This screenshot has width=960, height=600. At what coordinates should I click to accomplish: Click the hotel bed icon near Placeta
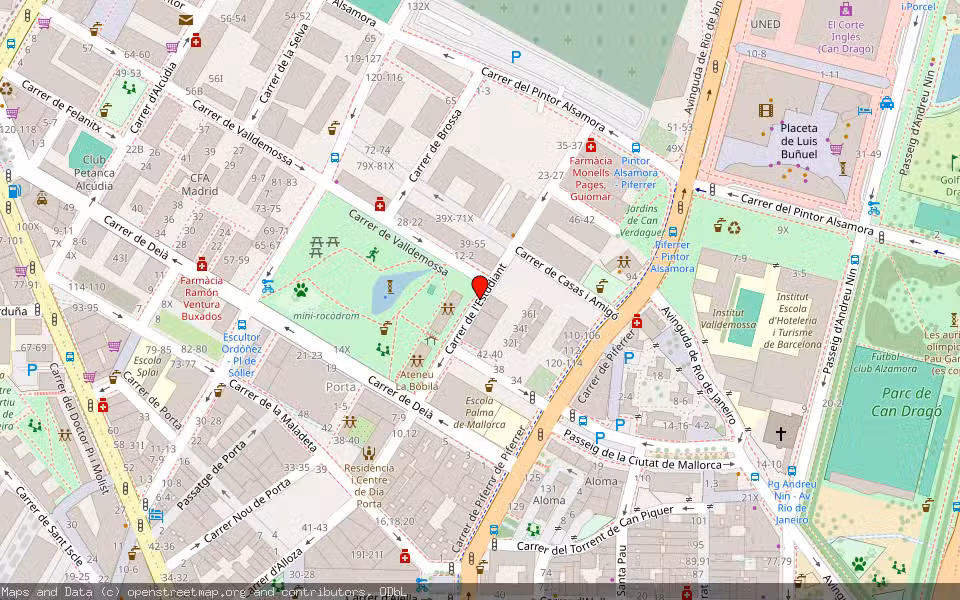[864, 111]
